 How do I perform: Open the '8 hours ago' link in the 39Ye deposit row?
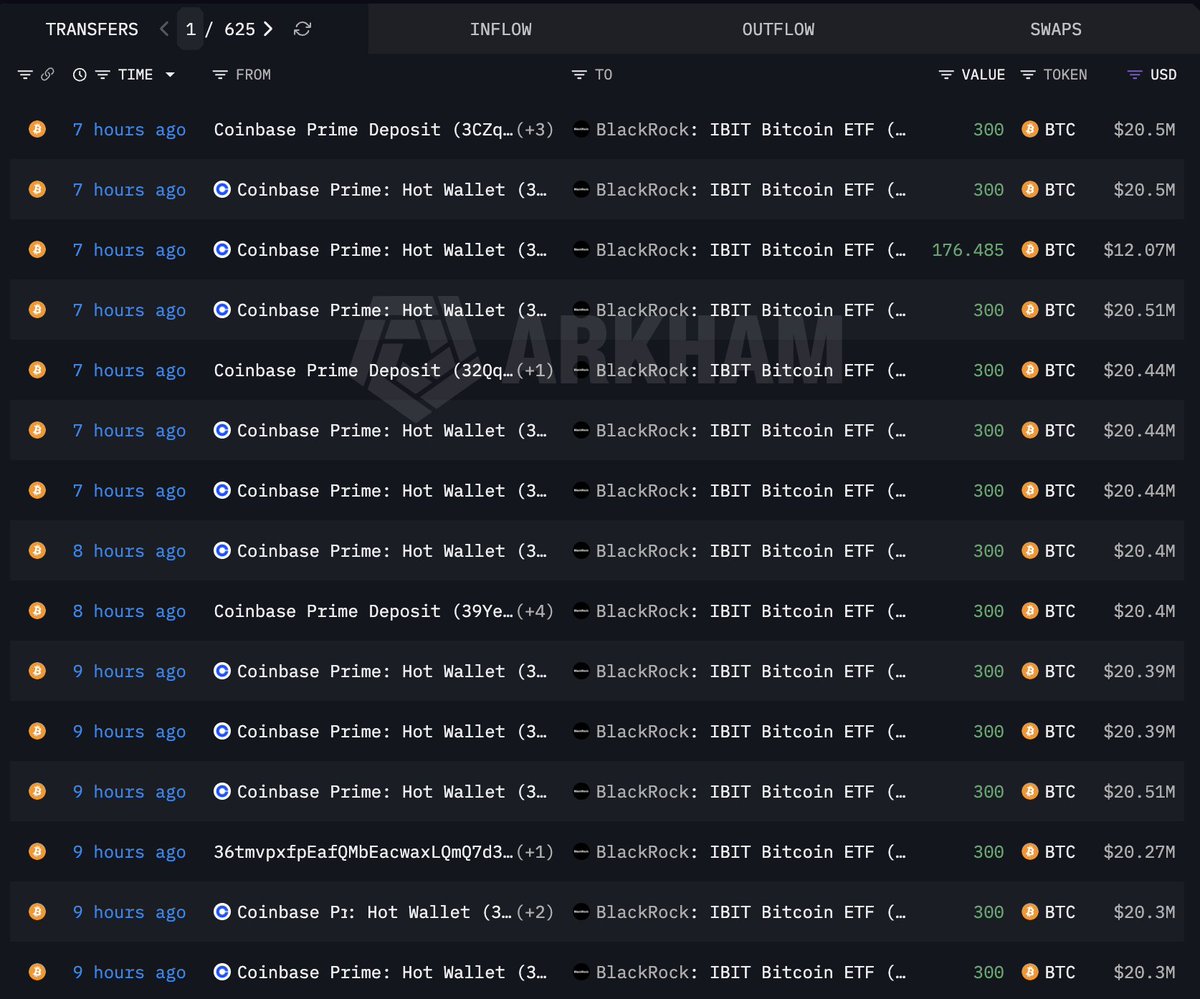[x=129, y=611]
